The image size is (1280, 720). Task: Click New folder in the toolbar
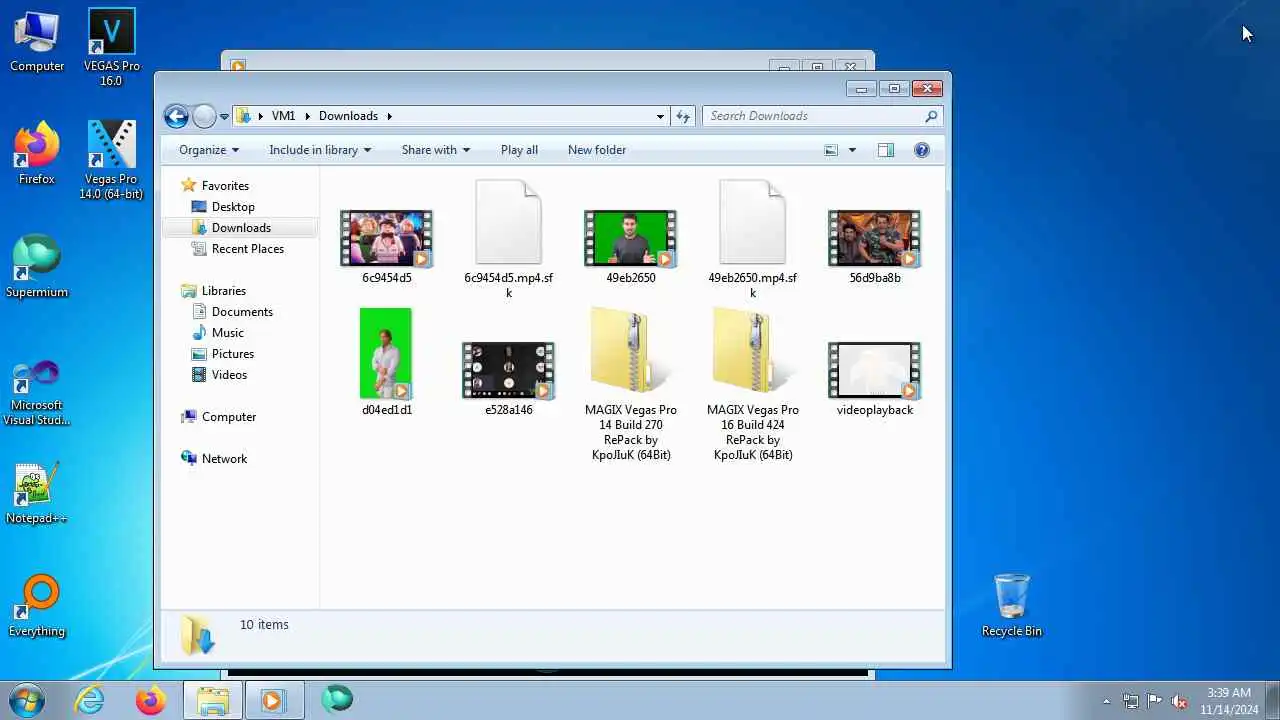597,150
